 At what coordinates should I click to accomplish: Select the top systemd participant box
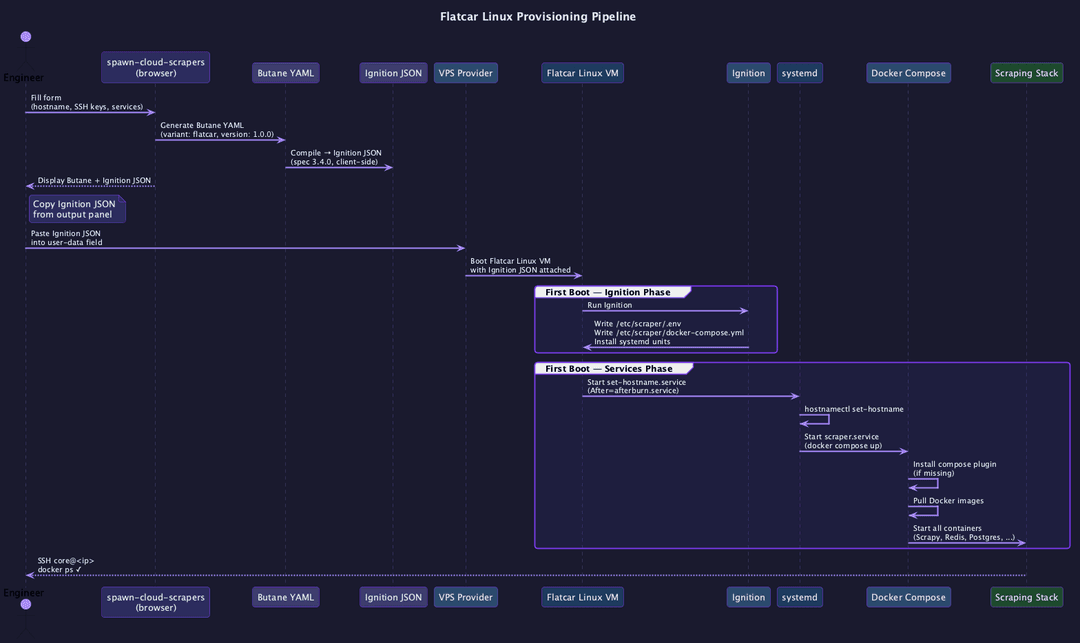pos(800,73)
